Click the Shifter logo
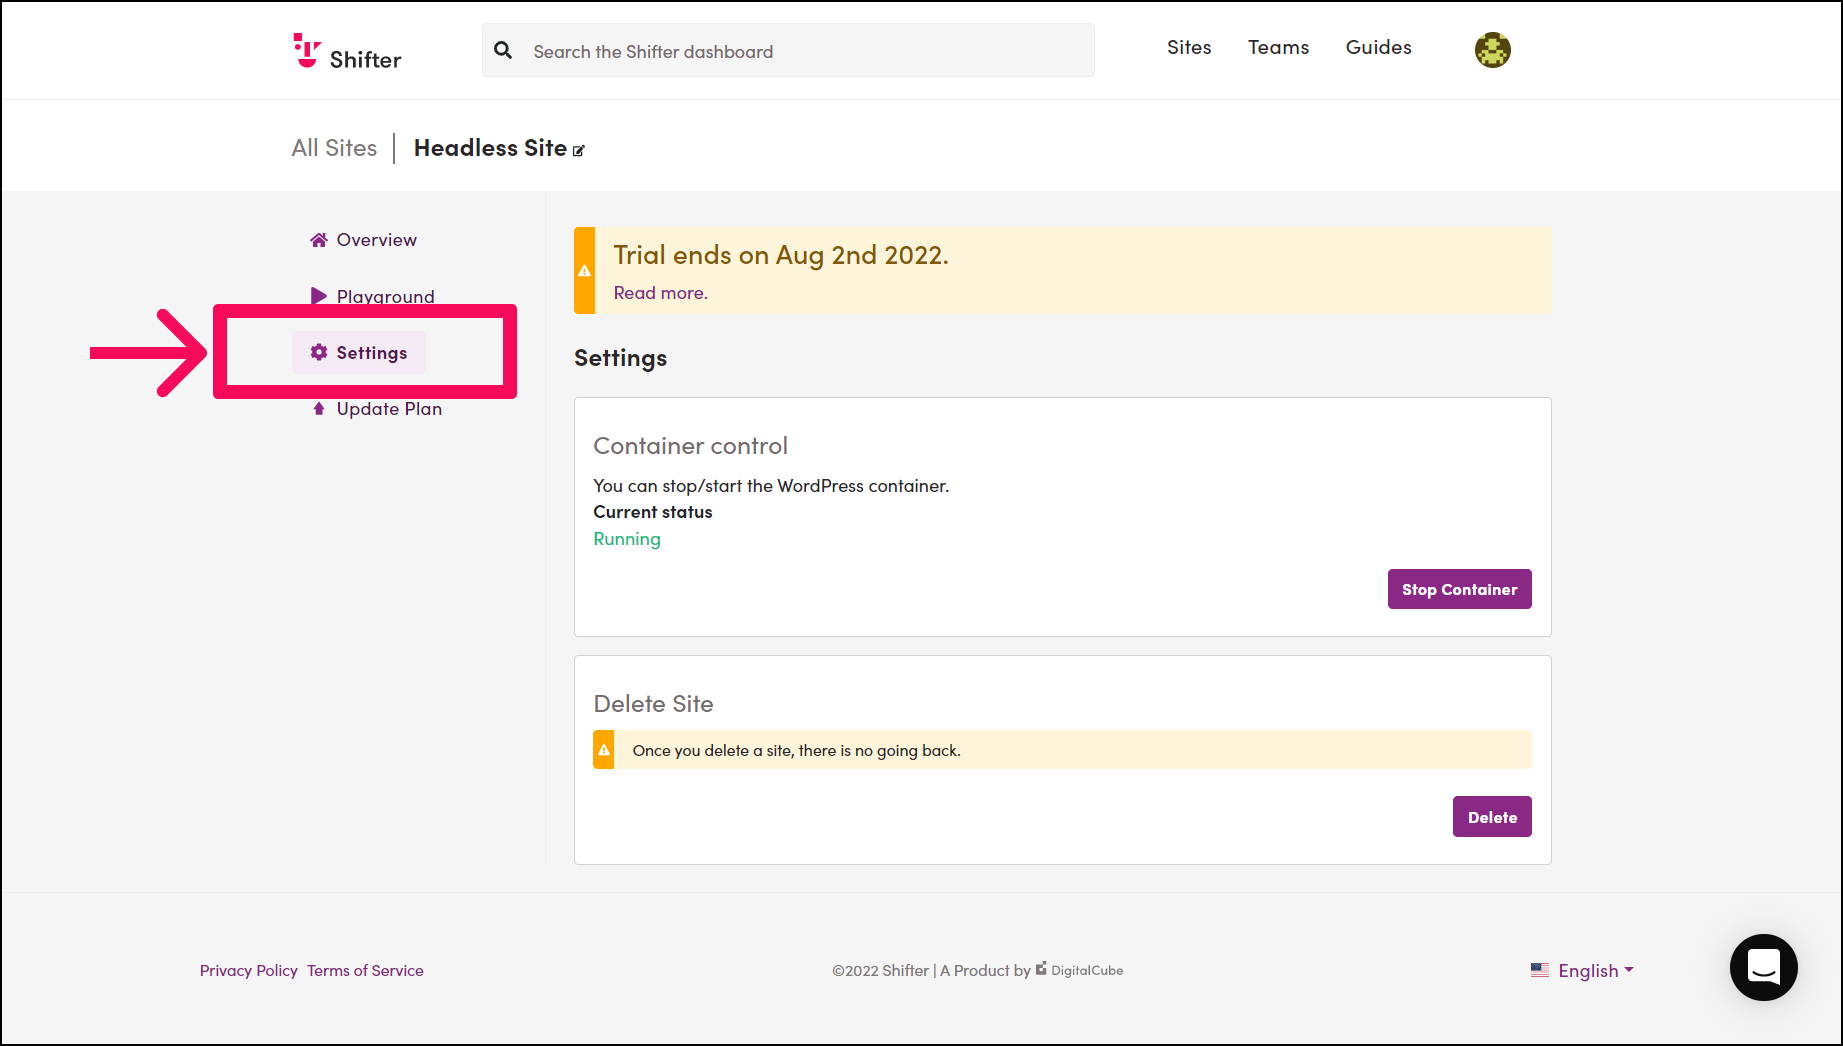Image resolution: width=1843 pixels, height=1046 pixels. (x=346, y=51)
